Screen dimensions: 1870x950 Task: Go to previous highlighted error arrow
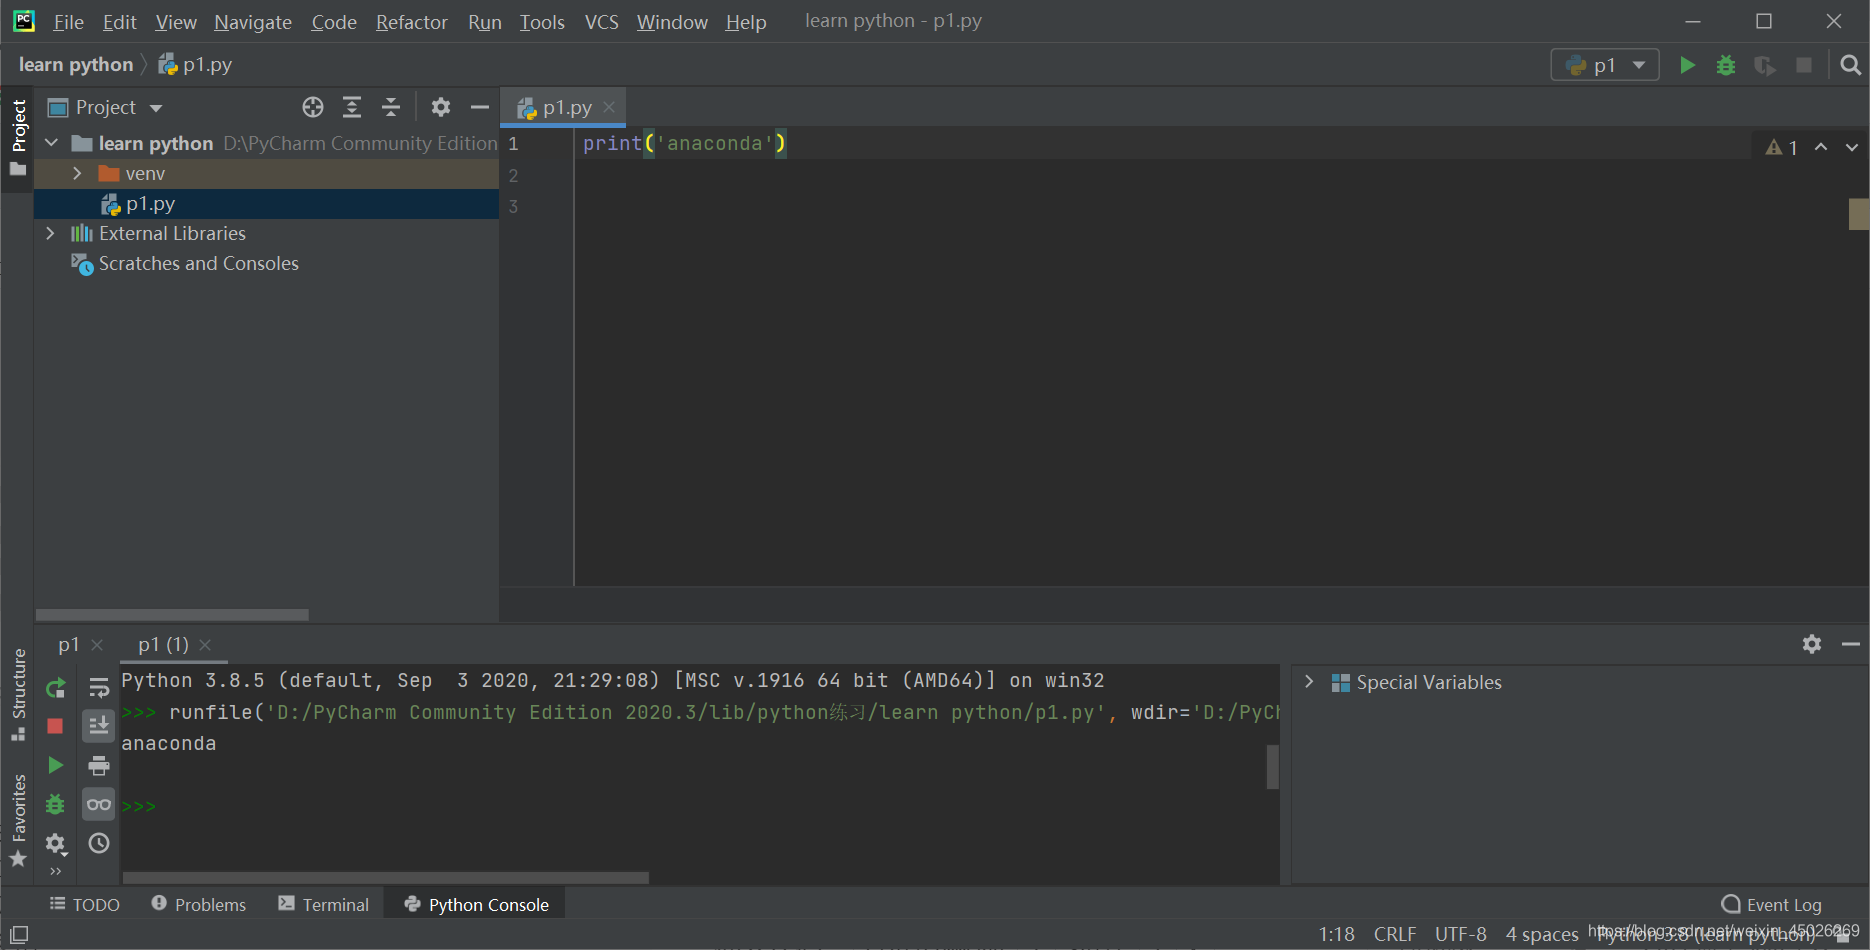pos(1821,147)
